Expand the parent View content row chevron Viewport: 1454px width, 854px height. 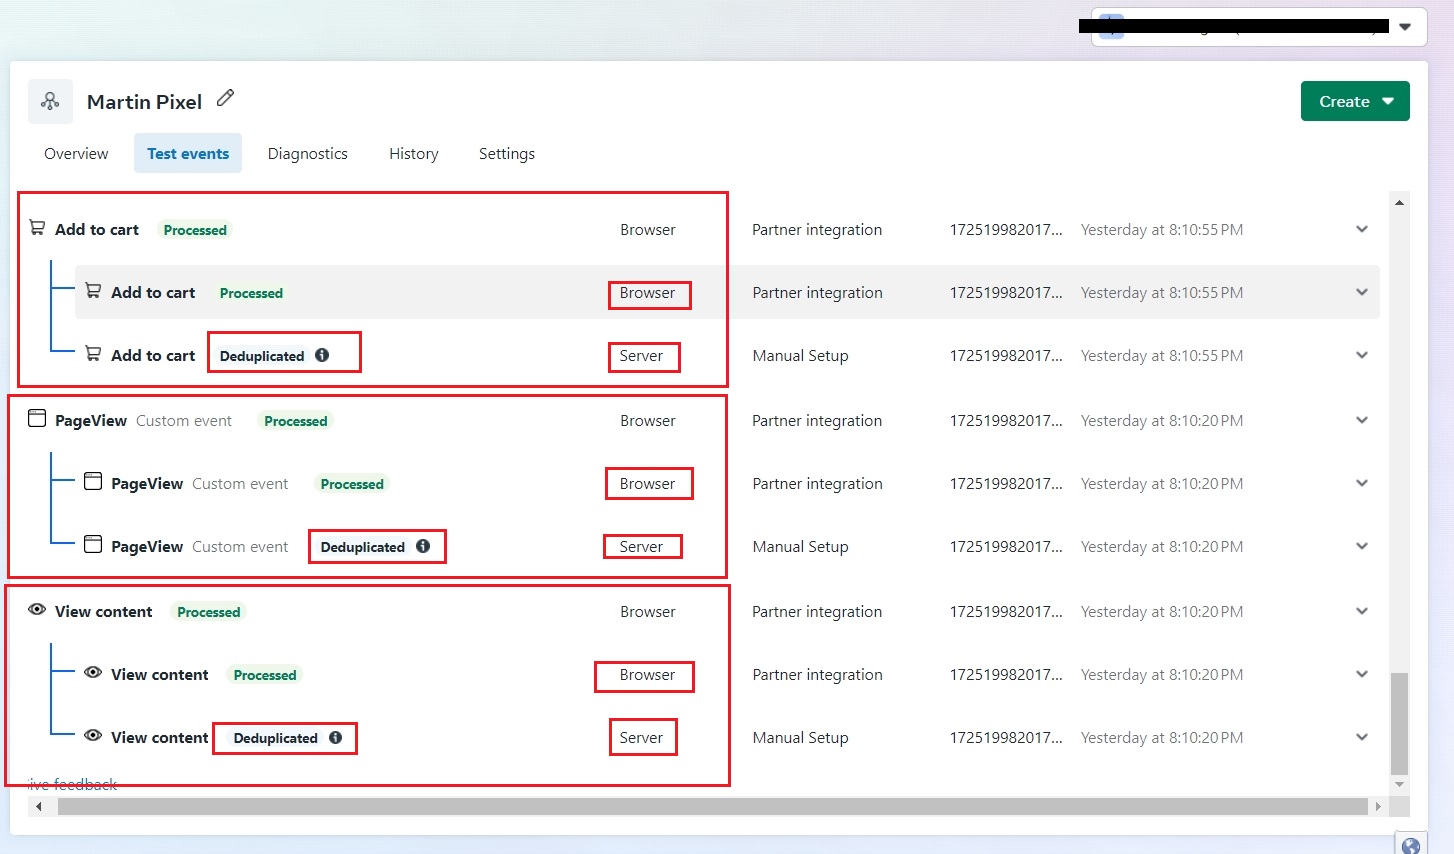[1362, 611]
